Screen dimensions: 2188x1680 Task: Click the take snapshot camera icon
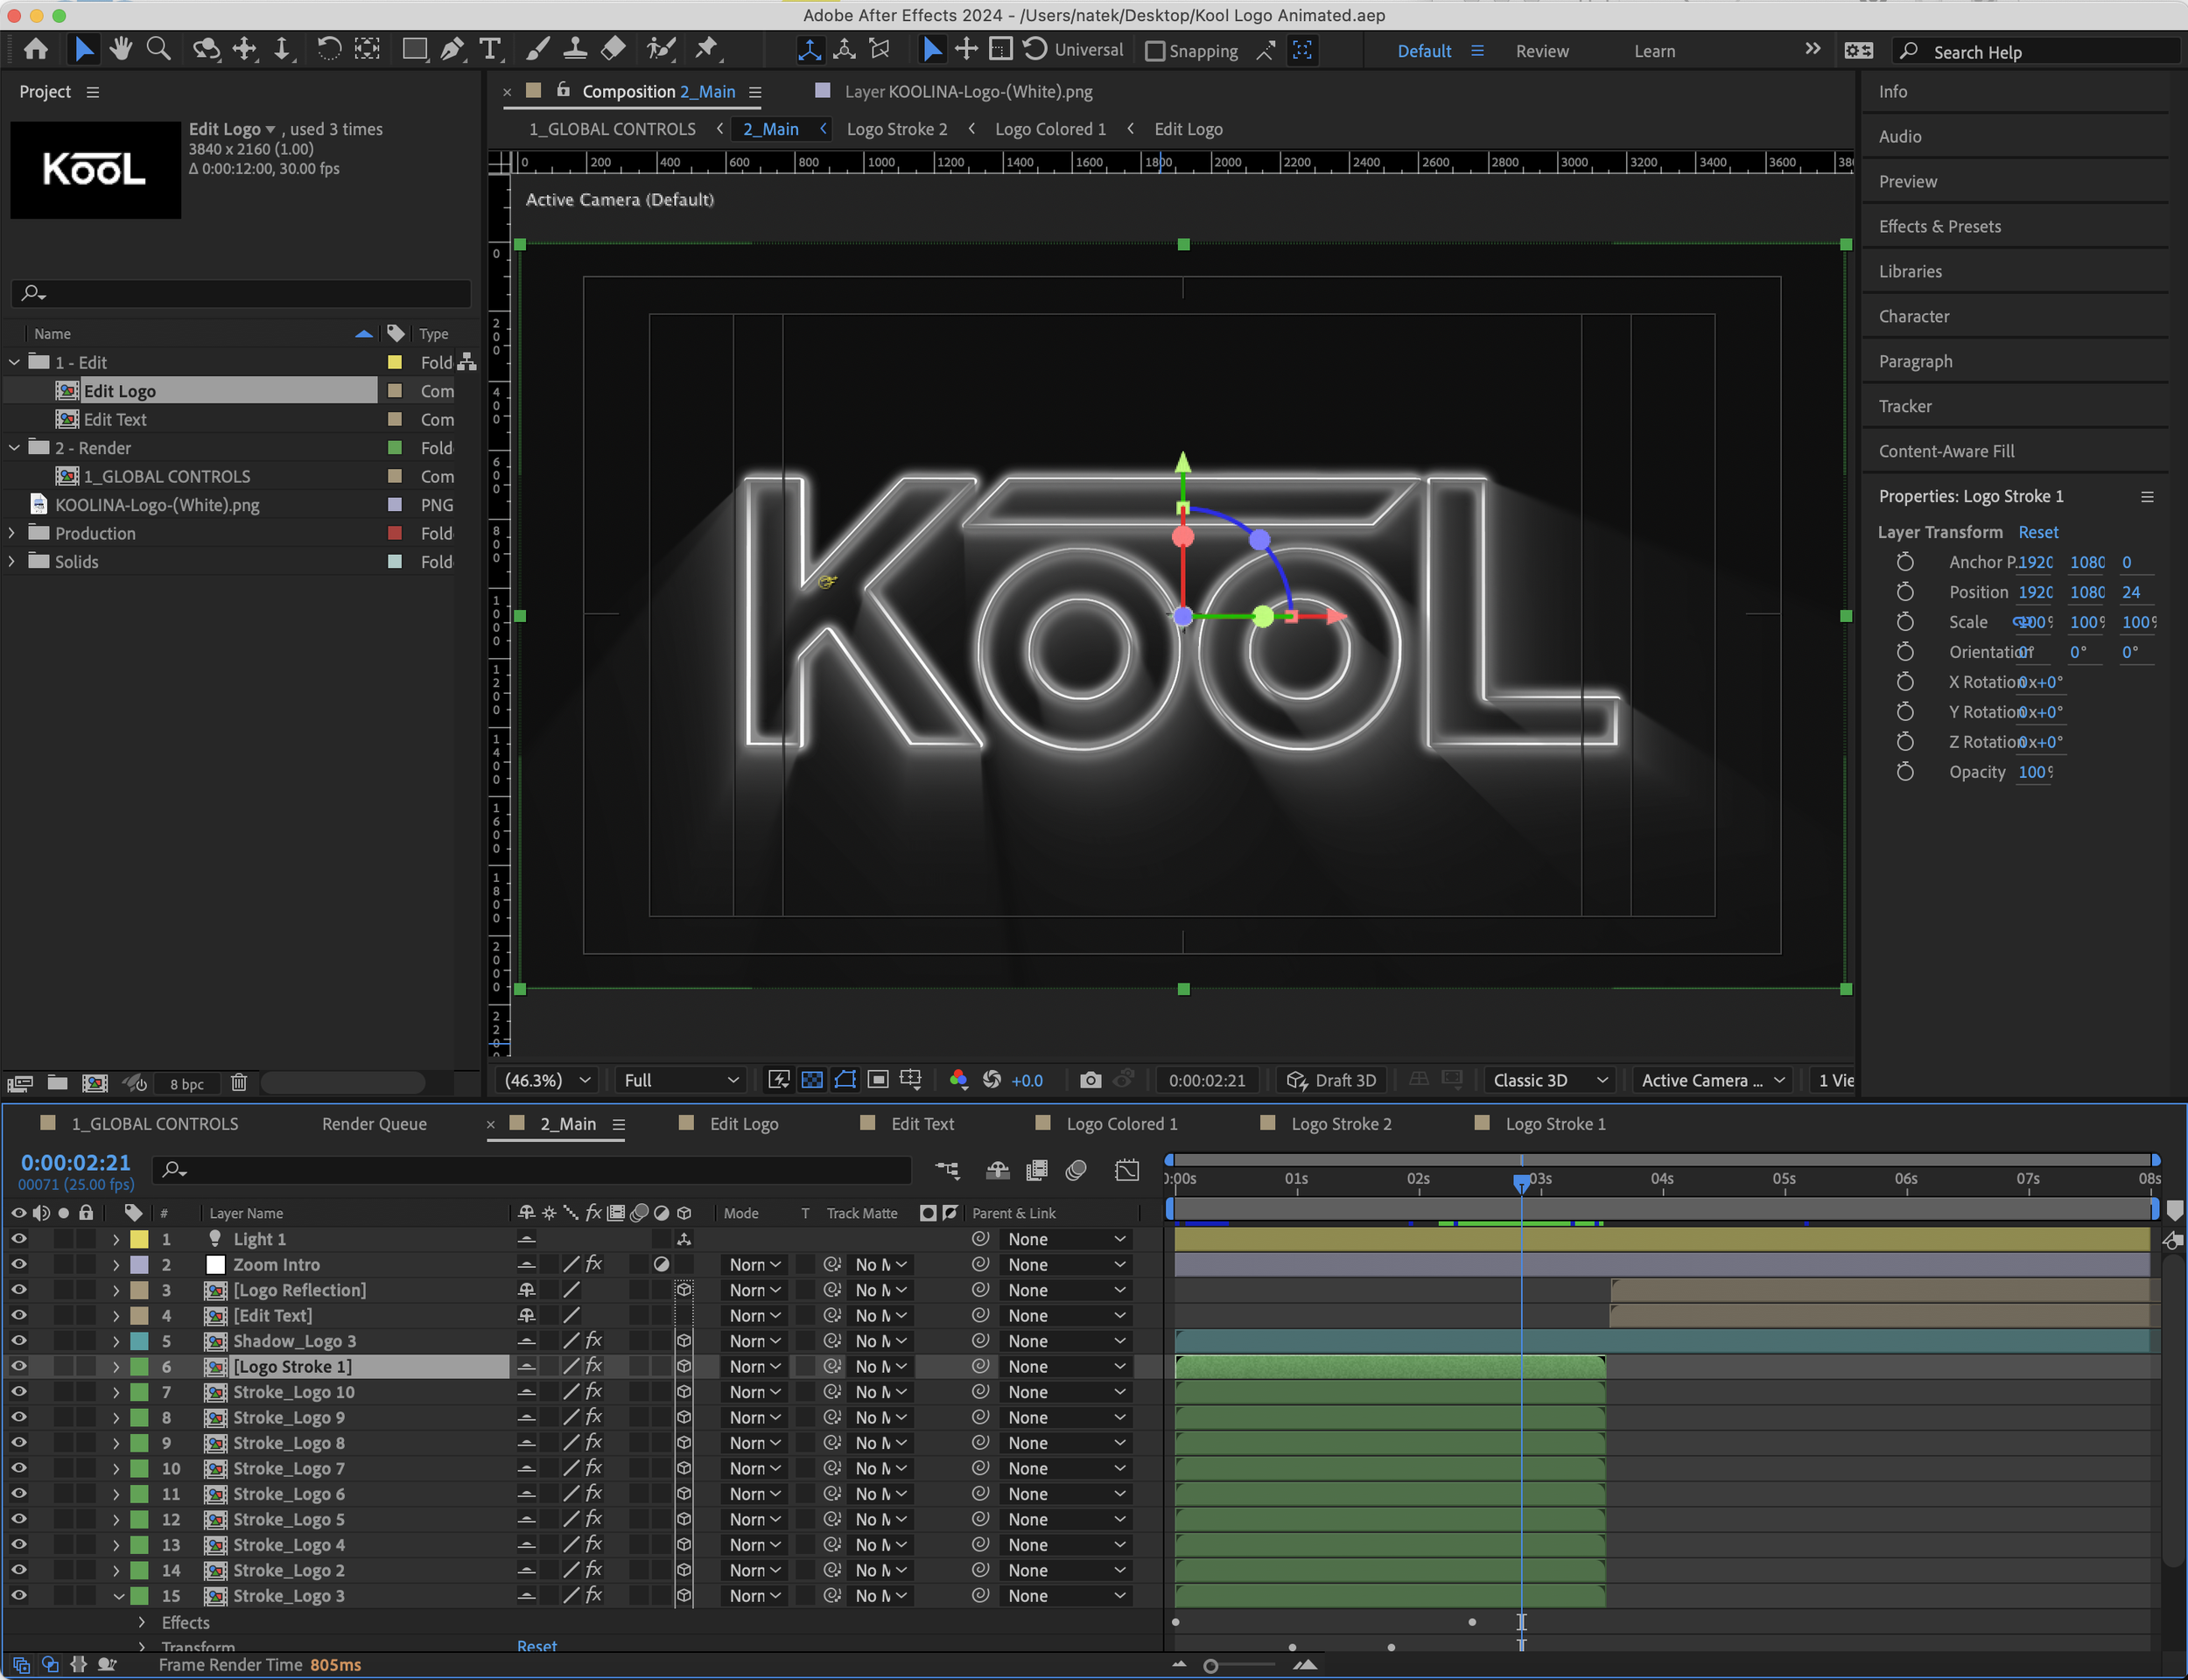tap(1090, 1080)
